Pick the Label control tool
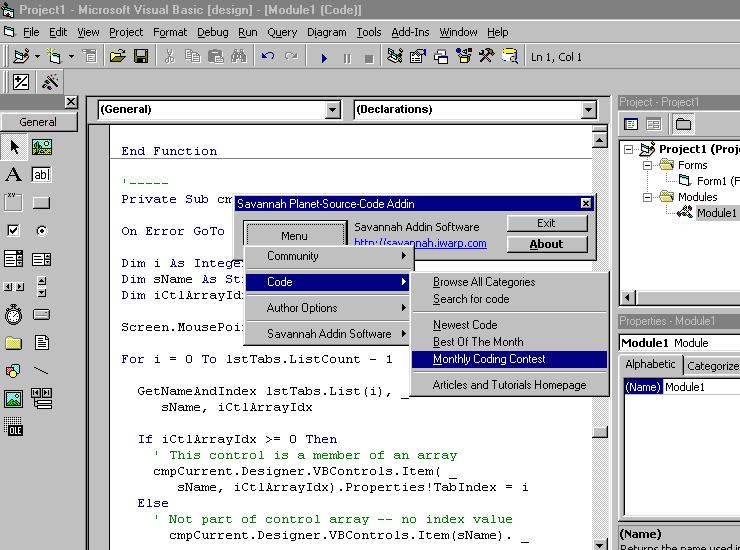 (x=14, y=175)
